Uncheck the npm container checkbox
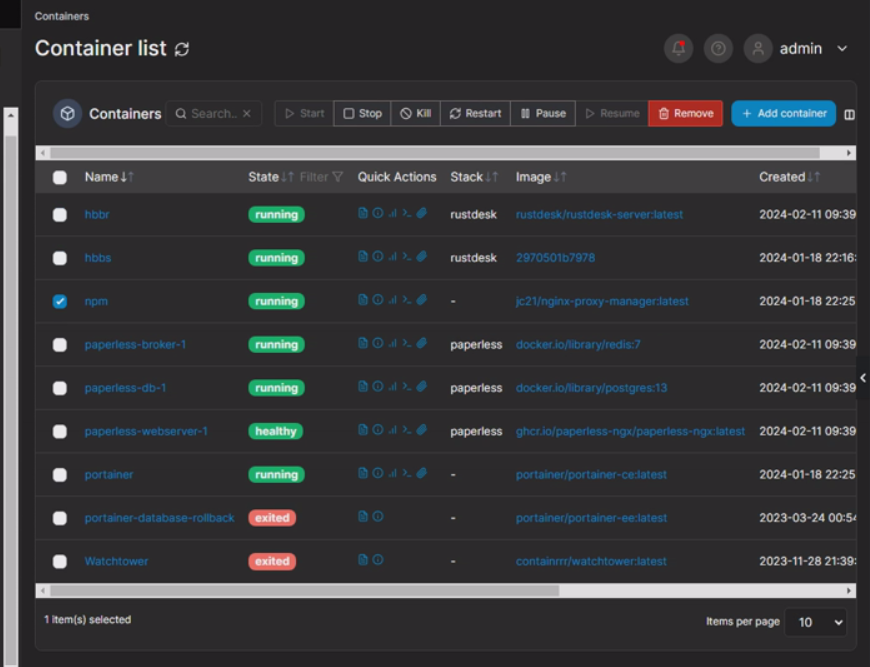The width and height of the screenshot is (870, 667). tap(60, 301)
